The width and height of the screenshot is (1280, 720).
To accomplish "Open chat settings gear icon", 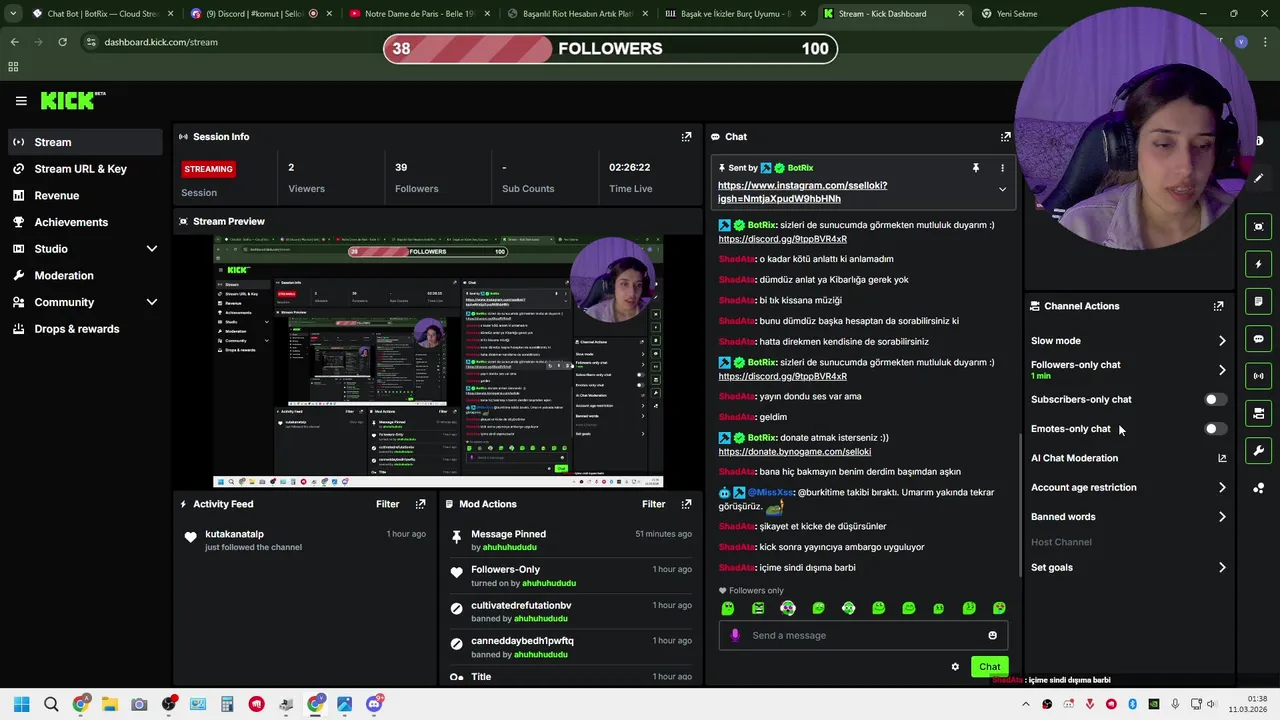I will click(955, 667).
